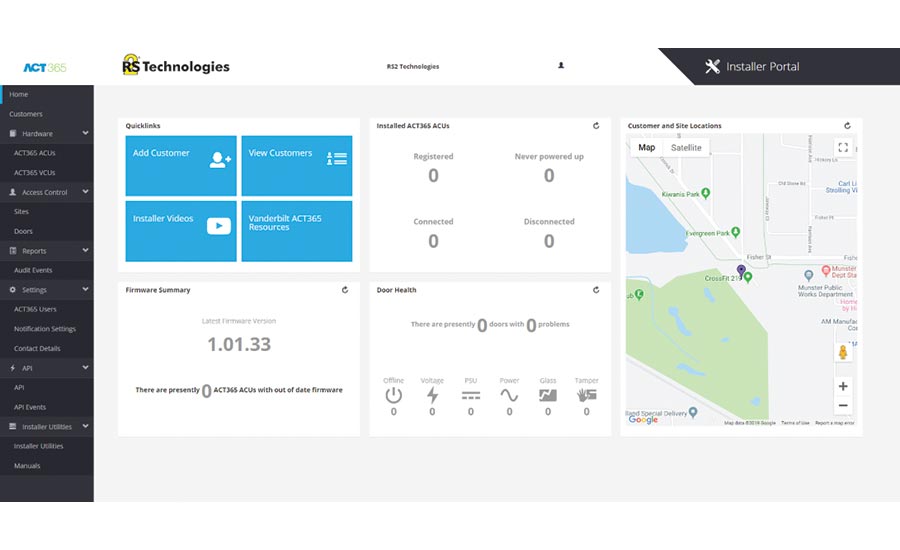The height and width of the screenshot is (550, 900).
Task: Open the user profile icon in header
Action: 561,66
